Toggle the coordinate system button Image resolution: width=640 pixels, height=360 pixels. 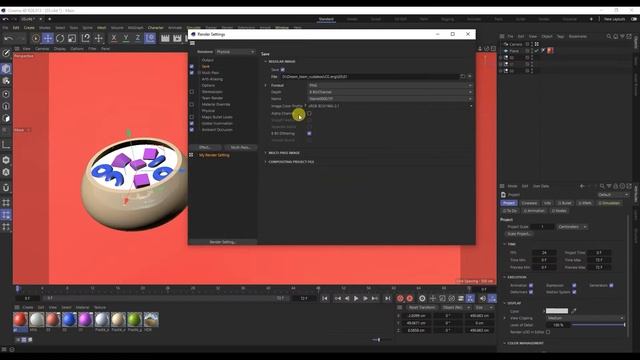tap(150, 38)
